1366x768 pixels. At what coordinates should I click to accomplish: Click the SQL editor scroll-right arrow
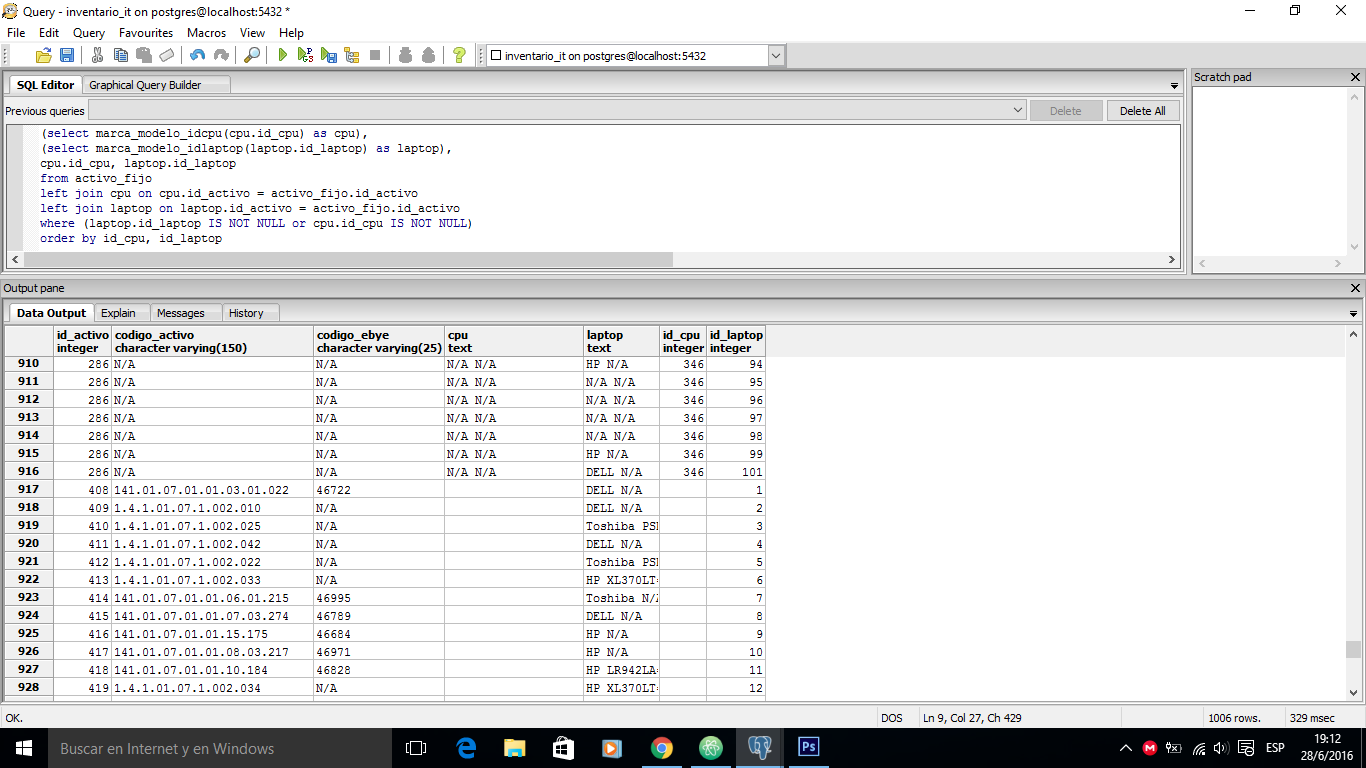tap(1173, 260)
